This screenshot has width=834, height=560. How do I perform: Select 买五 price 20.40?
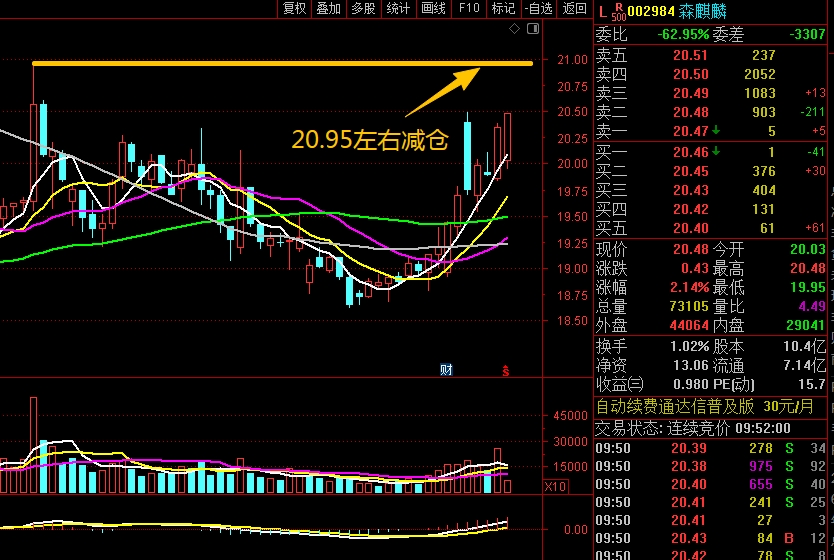[690, 229]
